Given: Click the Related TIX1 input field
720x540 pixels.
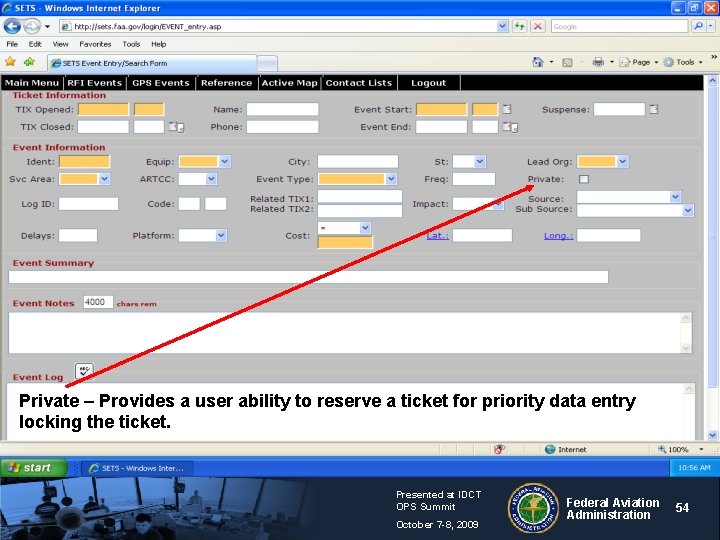Looking at the screenshot, I should tap(360, 197).
